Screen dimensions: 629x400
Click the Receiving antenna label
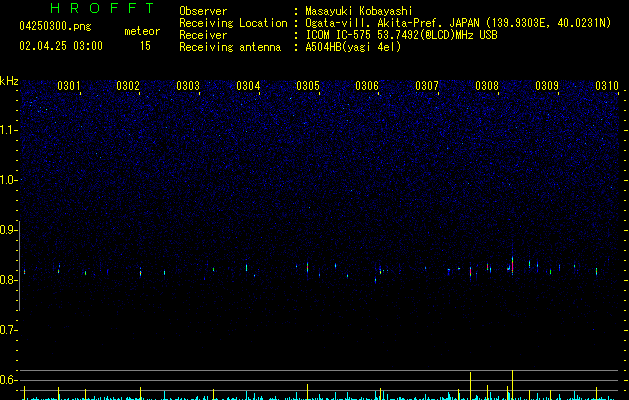230,47
